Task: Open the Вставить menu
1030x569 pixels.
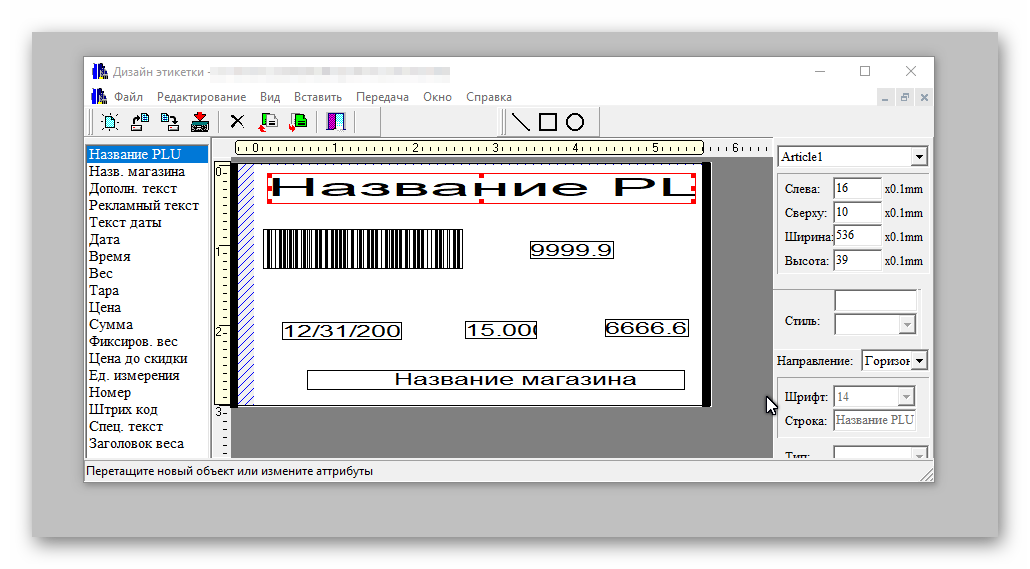Action: pyautogui.click(x=318, y=97)
